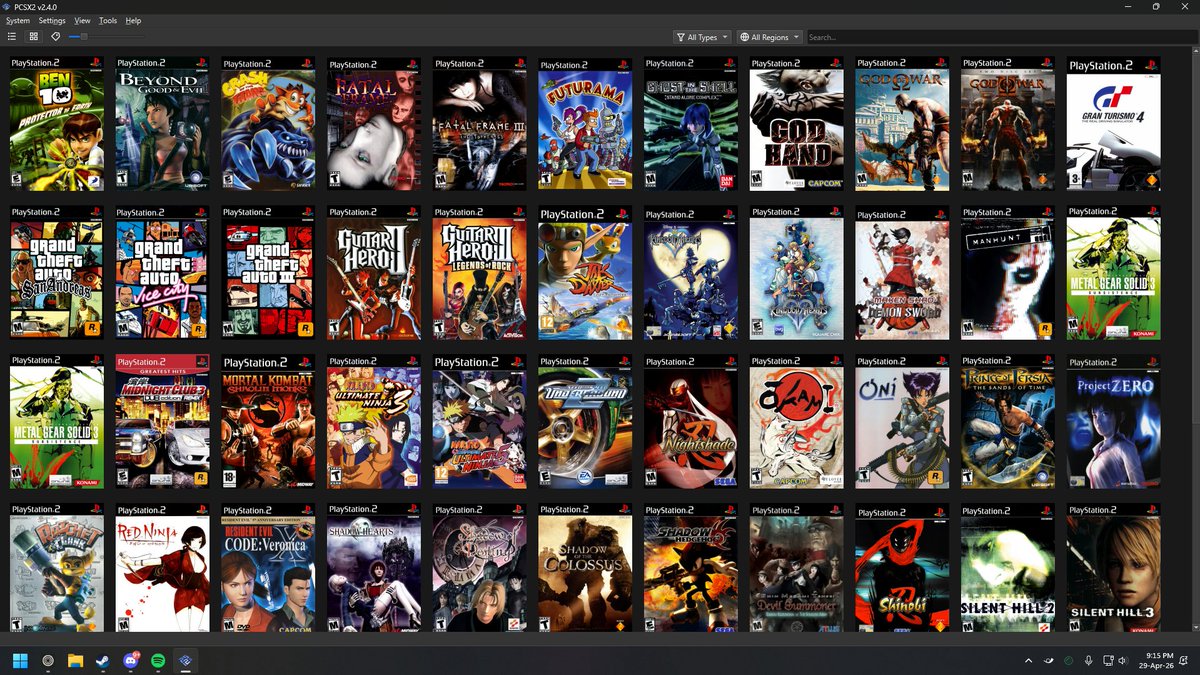Screen dimensions: 1200x675
Task: Switch to game grid view
Action: point(33,37)
